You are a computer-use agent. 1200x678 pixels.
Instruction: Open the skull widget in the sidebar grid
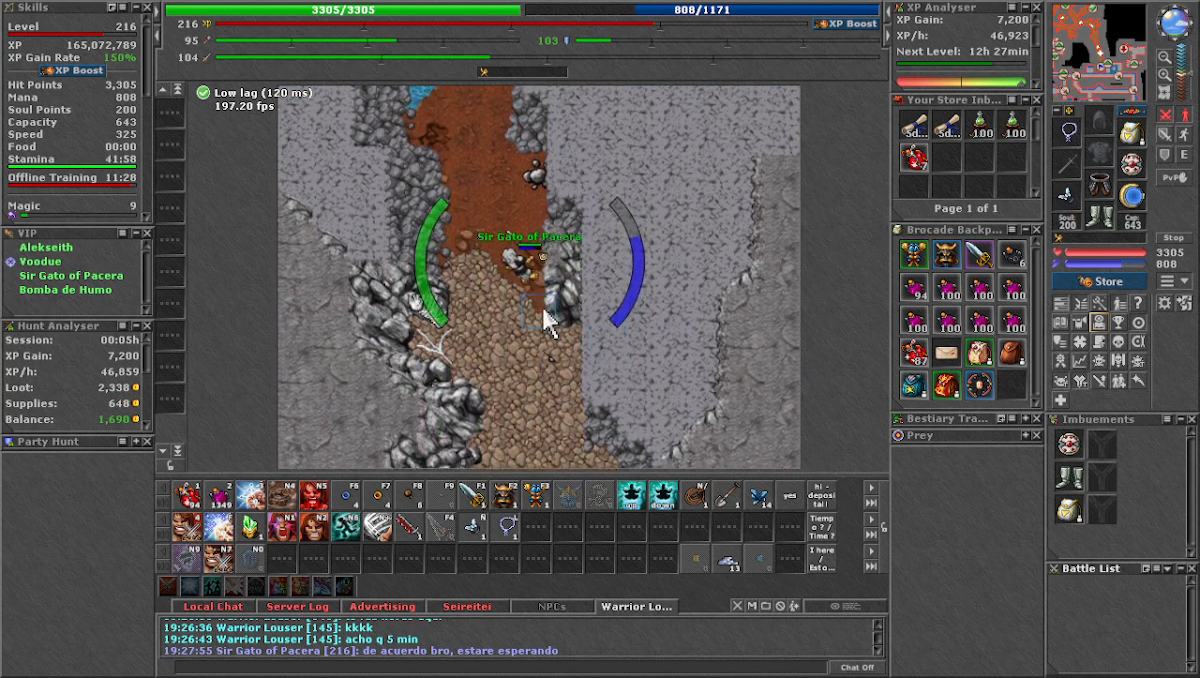point(1118,342)
